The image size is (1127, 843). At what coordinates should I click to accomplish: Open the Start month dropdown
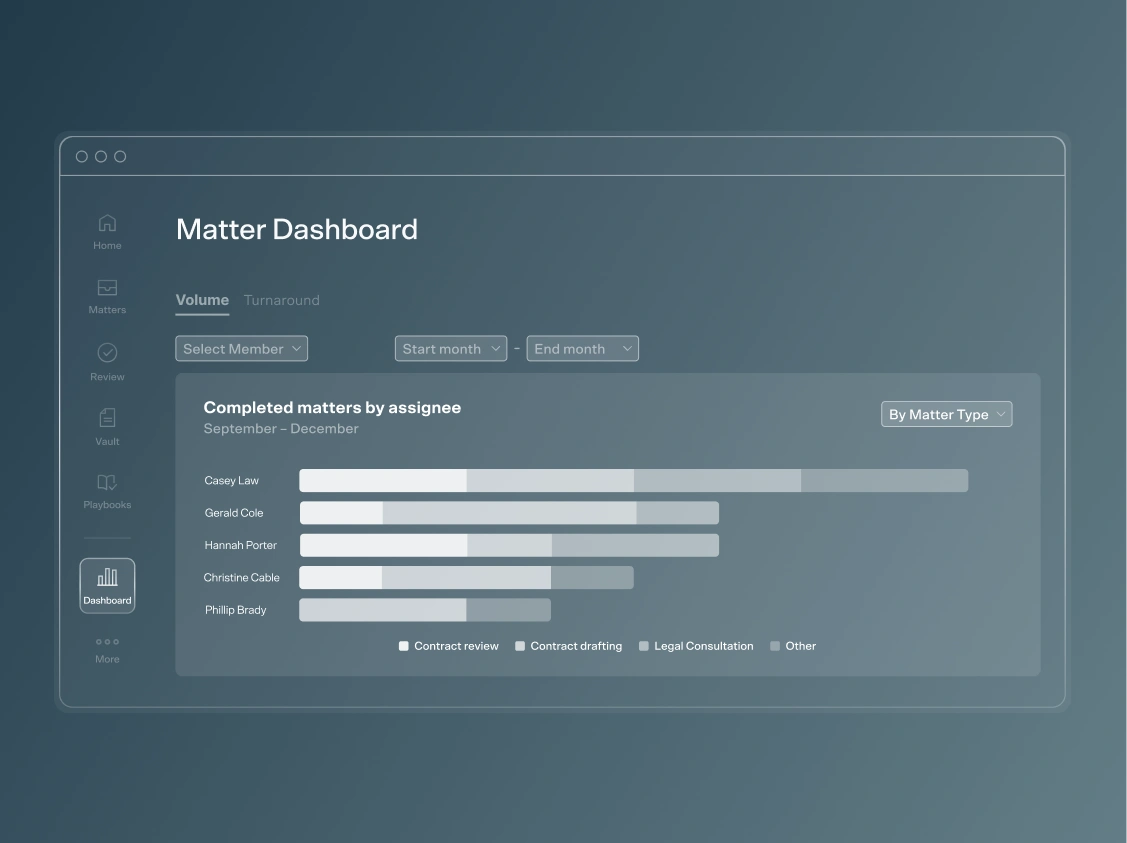(451, 349)
